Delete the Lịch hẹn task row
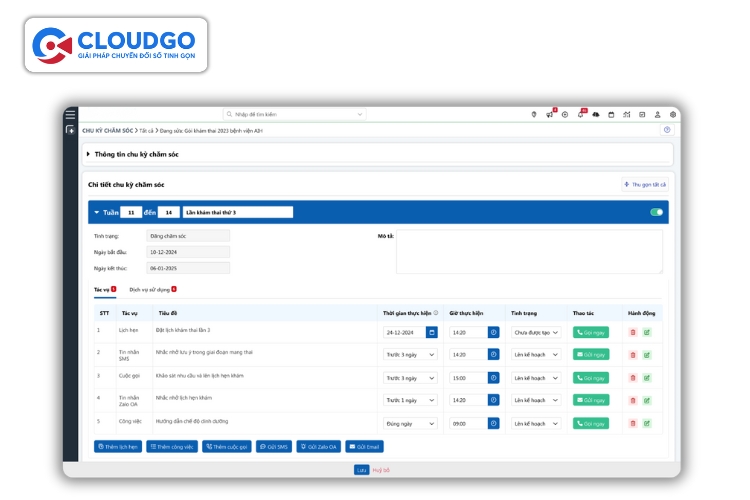Screen dimensions: 750x500 pyautogui.click(x=632, y=331)
